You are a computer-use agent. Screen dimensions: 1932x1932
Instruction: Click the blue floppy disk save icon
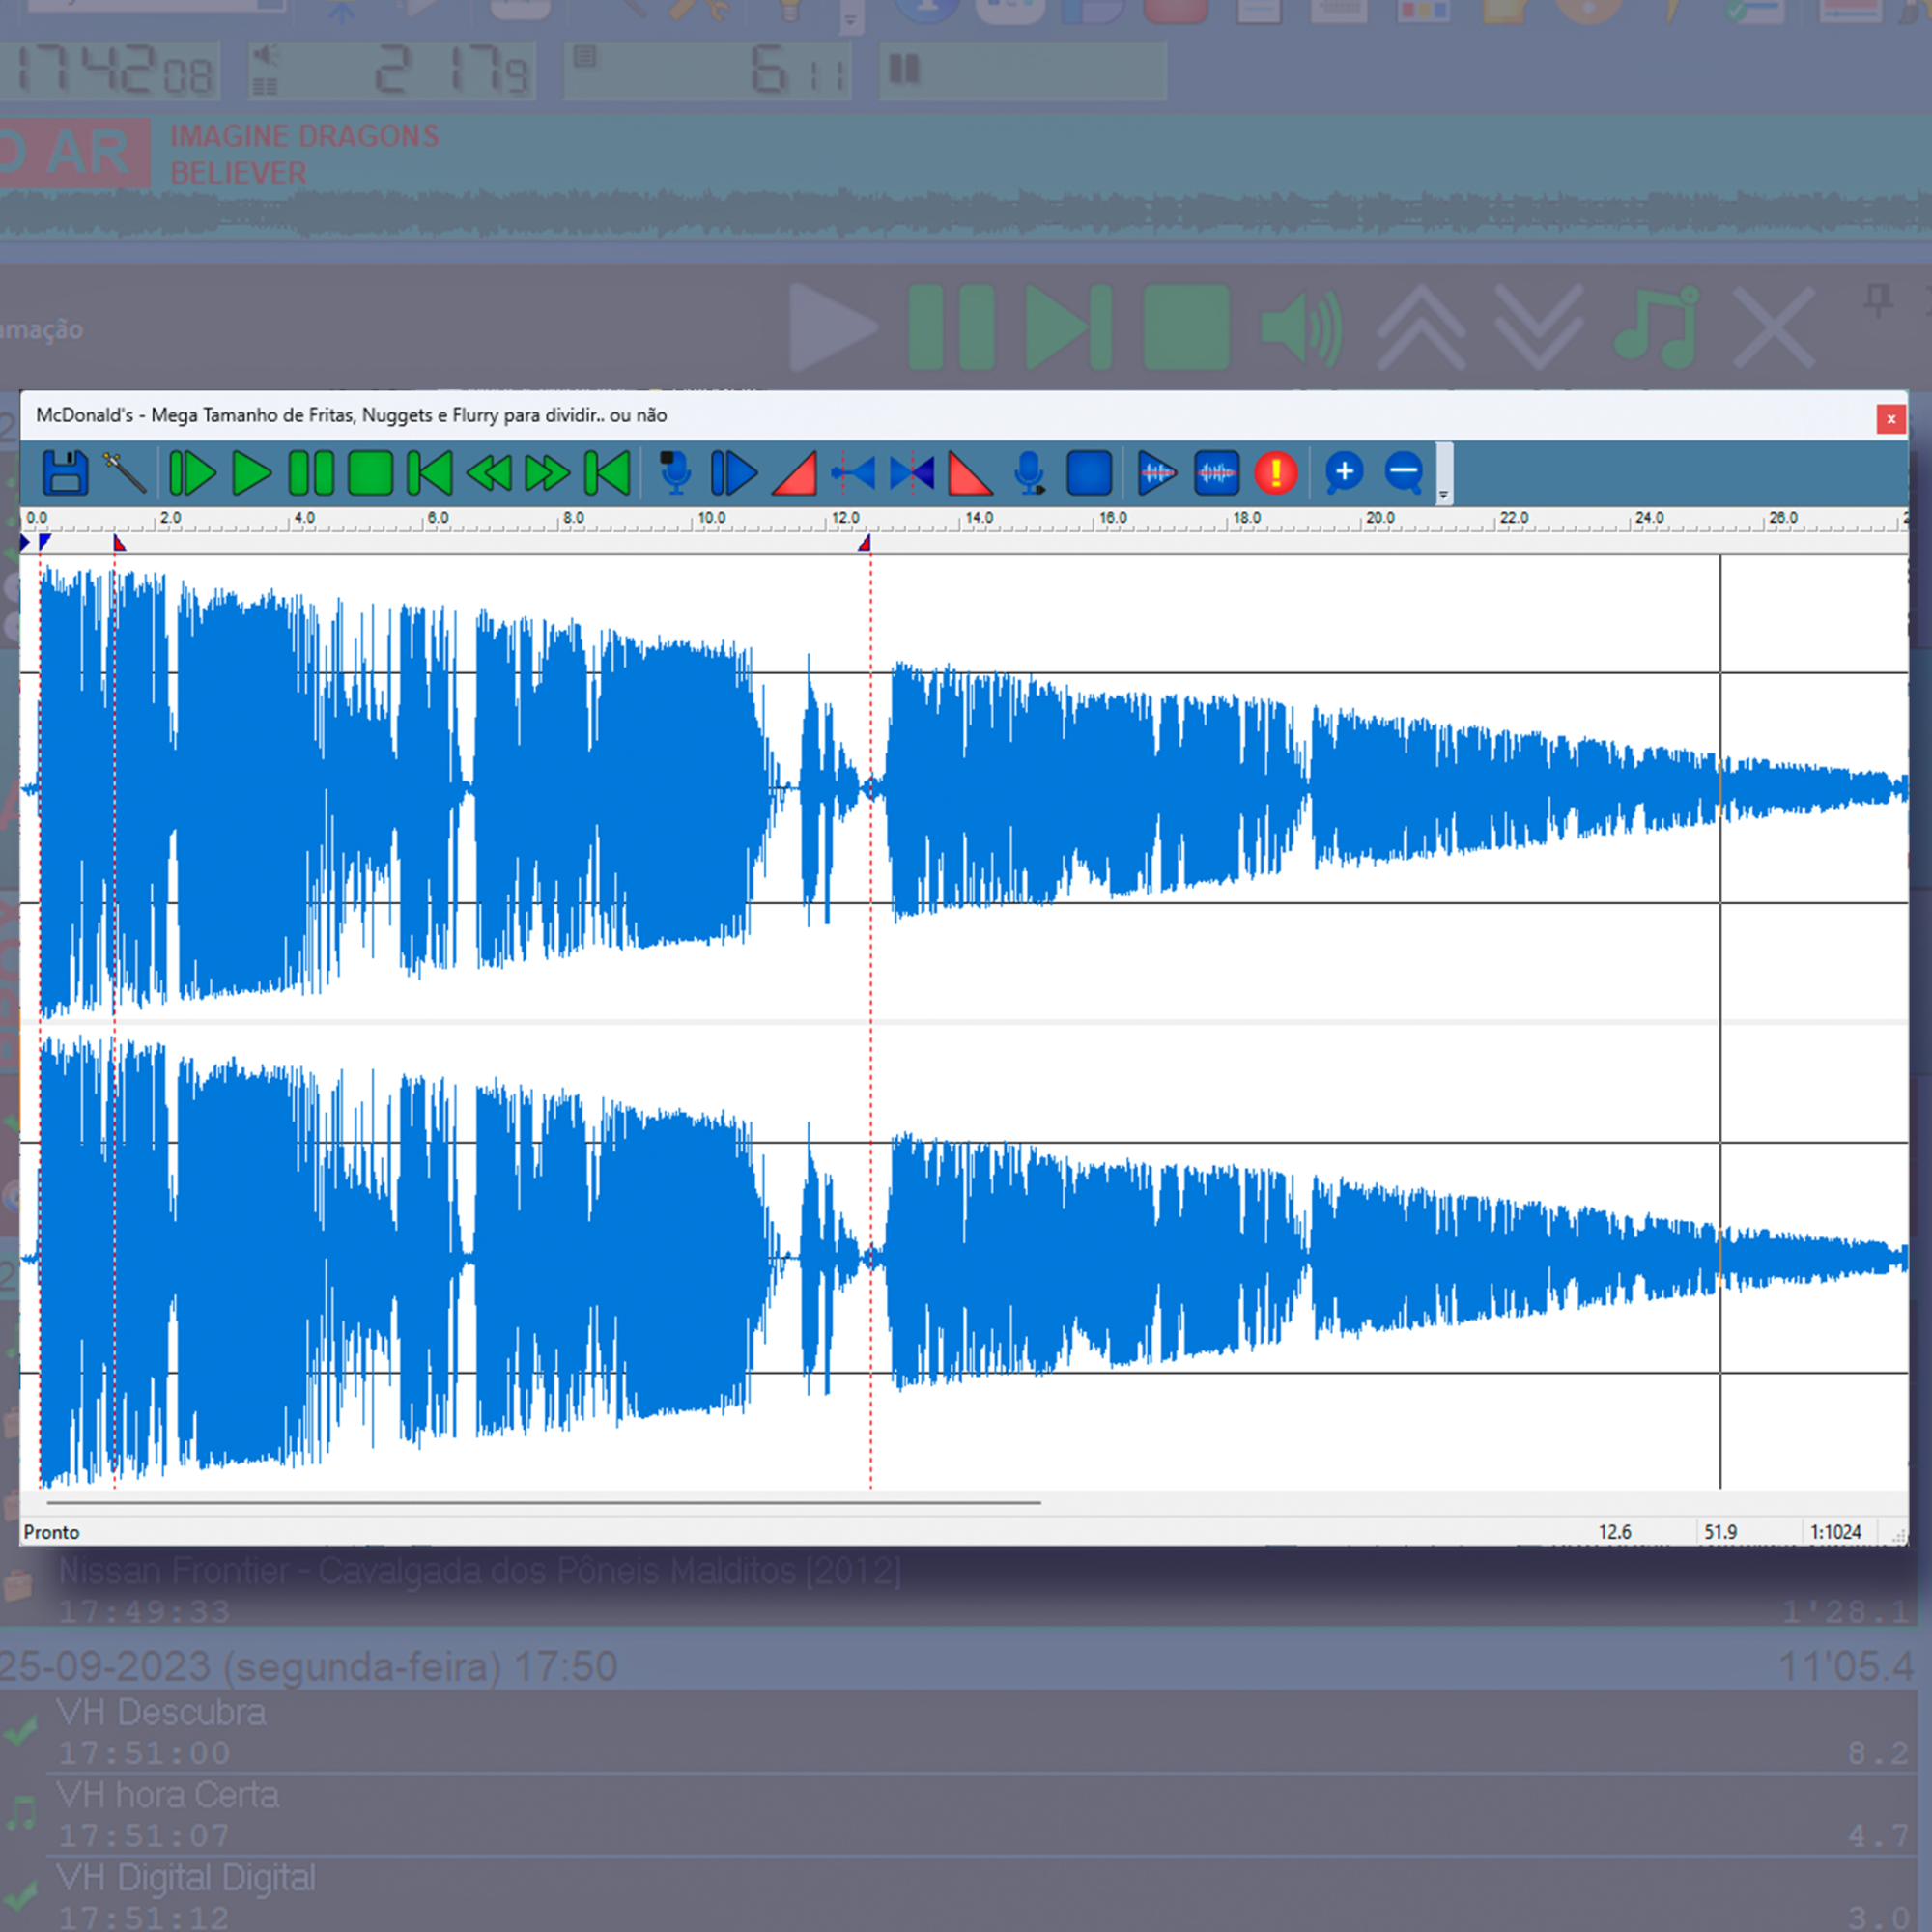click(x=65, y=473)
